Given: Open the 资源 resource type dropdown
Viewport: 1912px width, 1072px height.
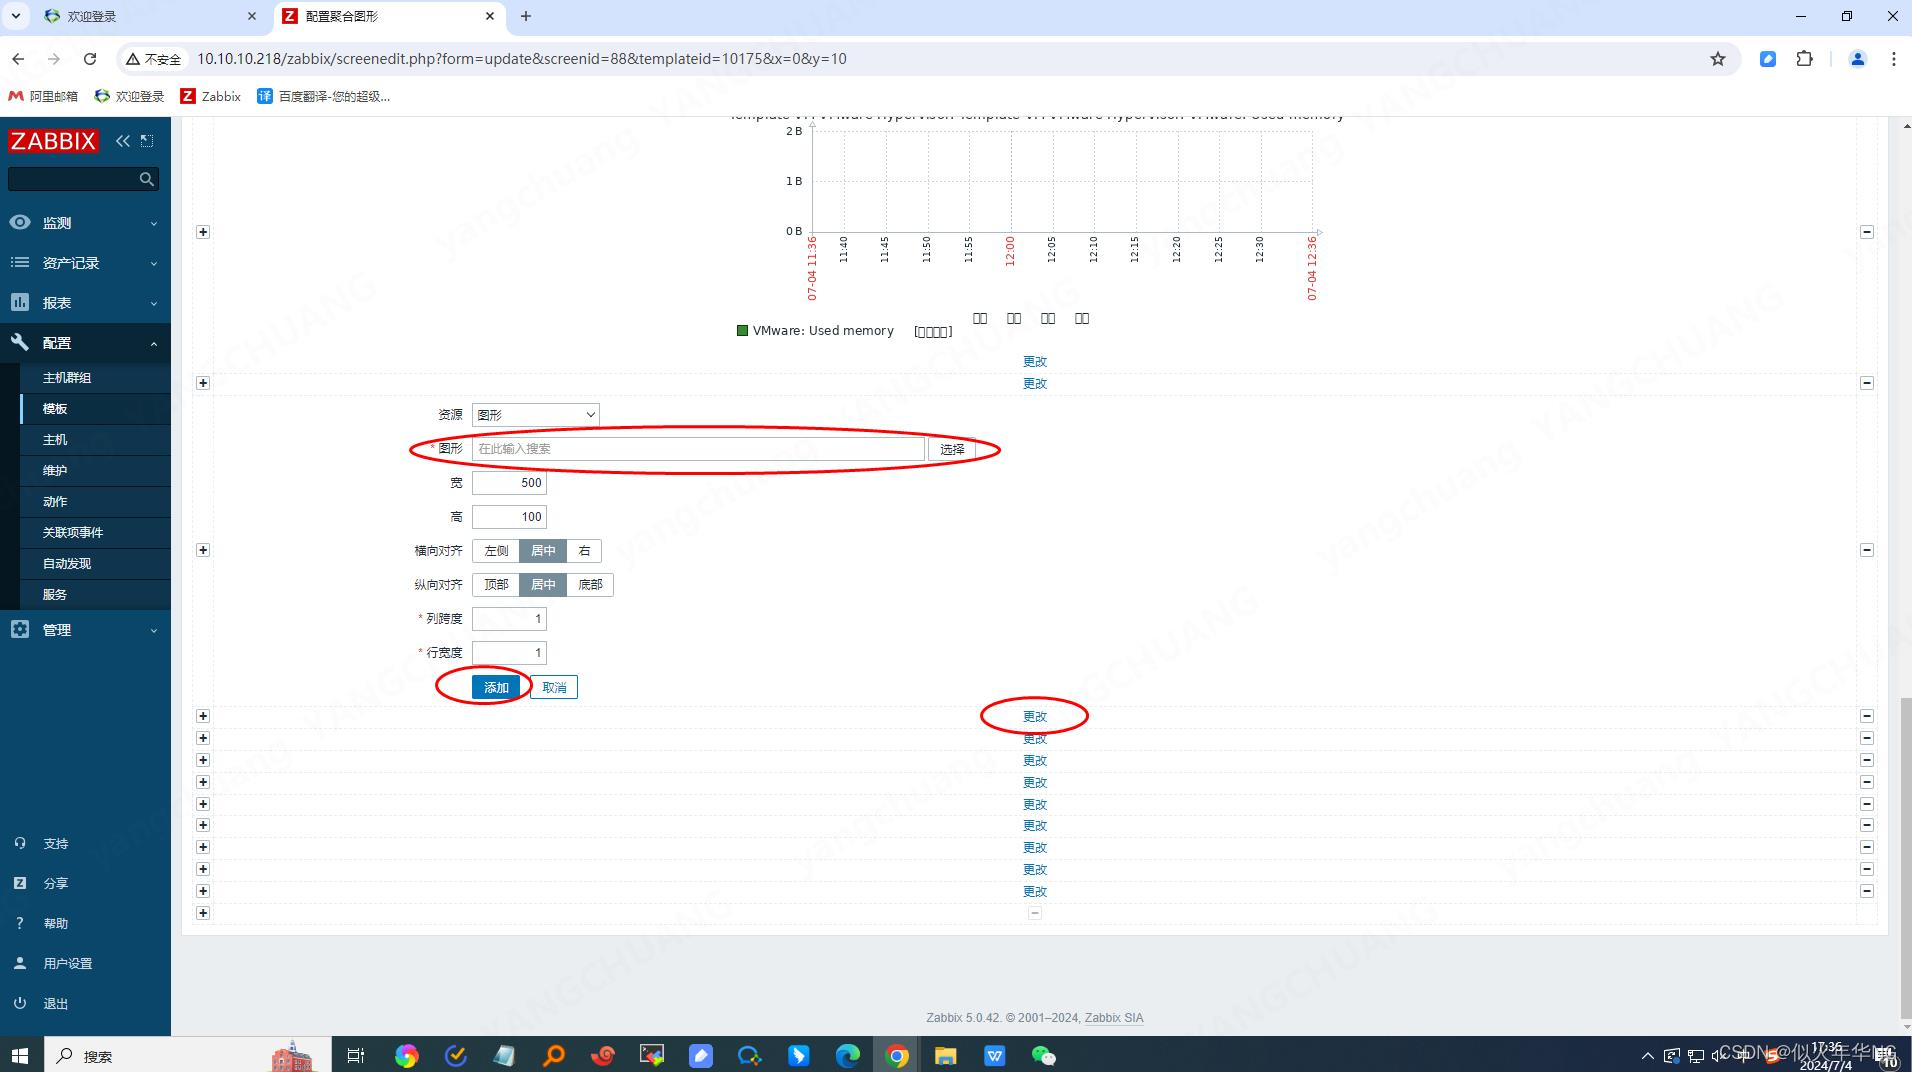Looking at the screenshot, I should (x=535, y=415).
